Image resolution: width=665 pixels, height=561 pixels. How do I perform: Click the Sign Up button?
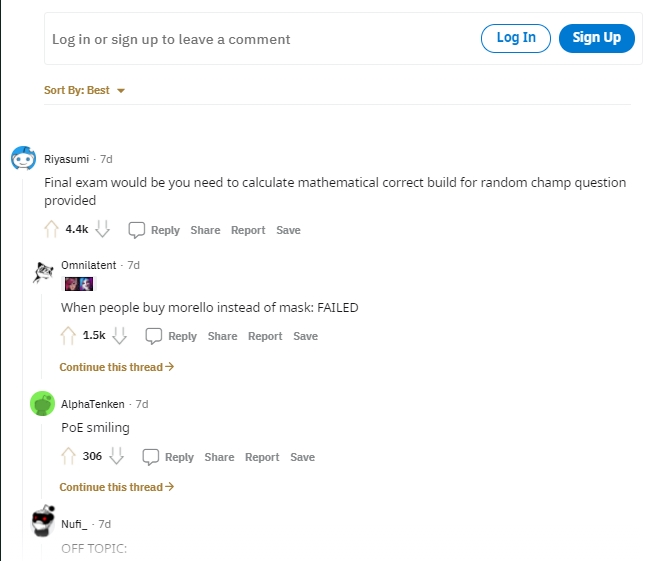pyautogui.click(x=597, y=38)
